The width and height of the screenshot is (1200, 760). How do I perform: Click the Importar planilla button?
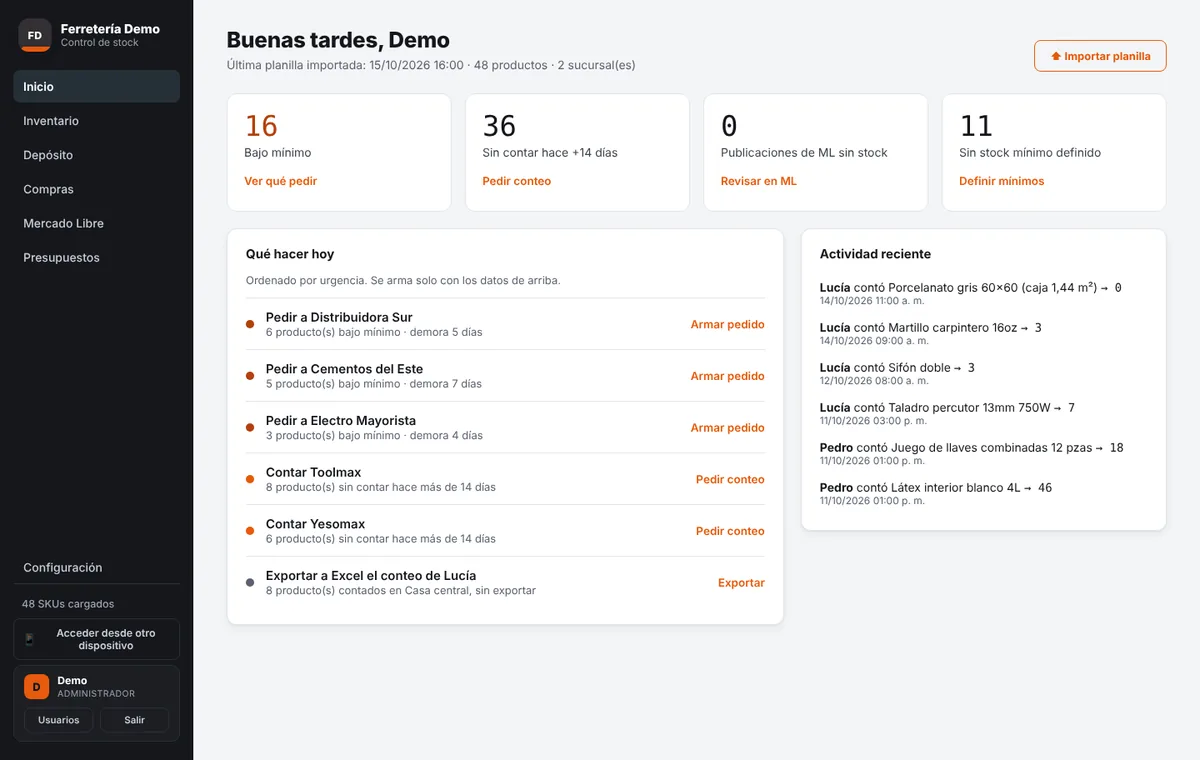[x=1100, y=56]
